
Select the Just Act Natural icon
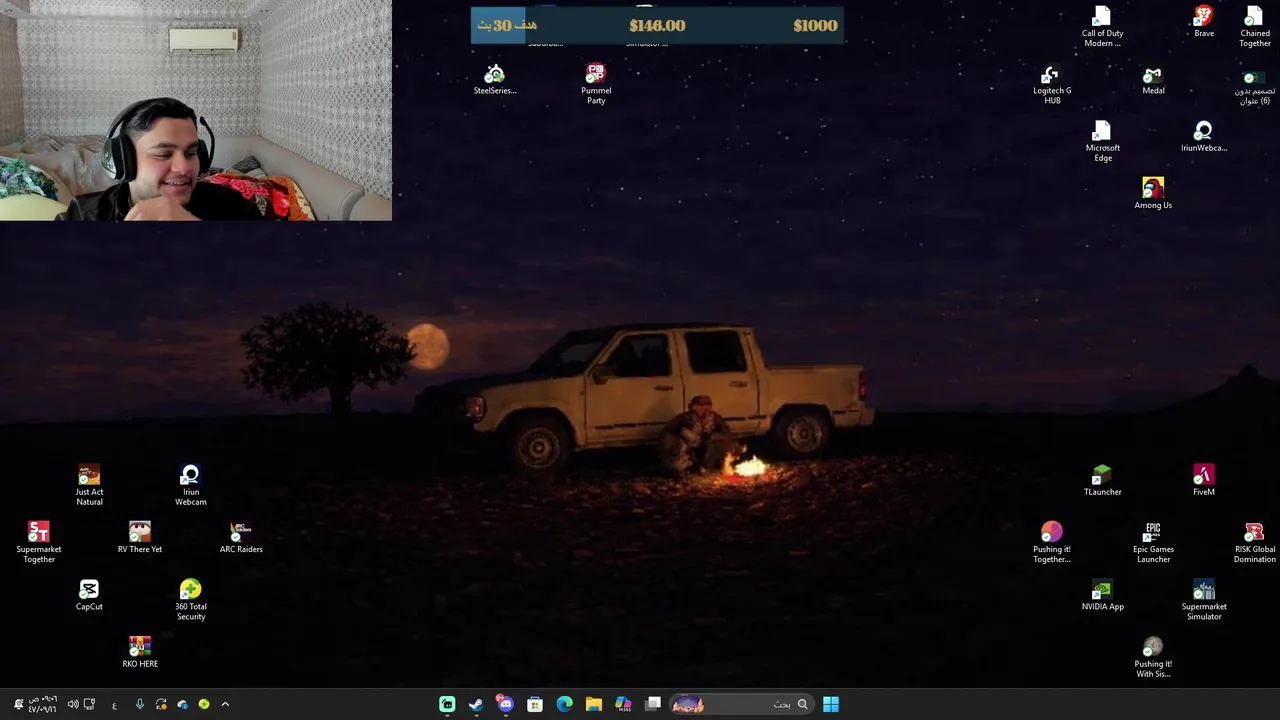pos(89,485)
